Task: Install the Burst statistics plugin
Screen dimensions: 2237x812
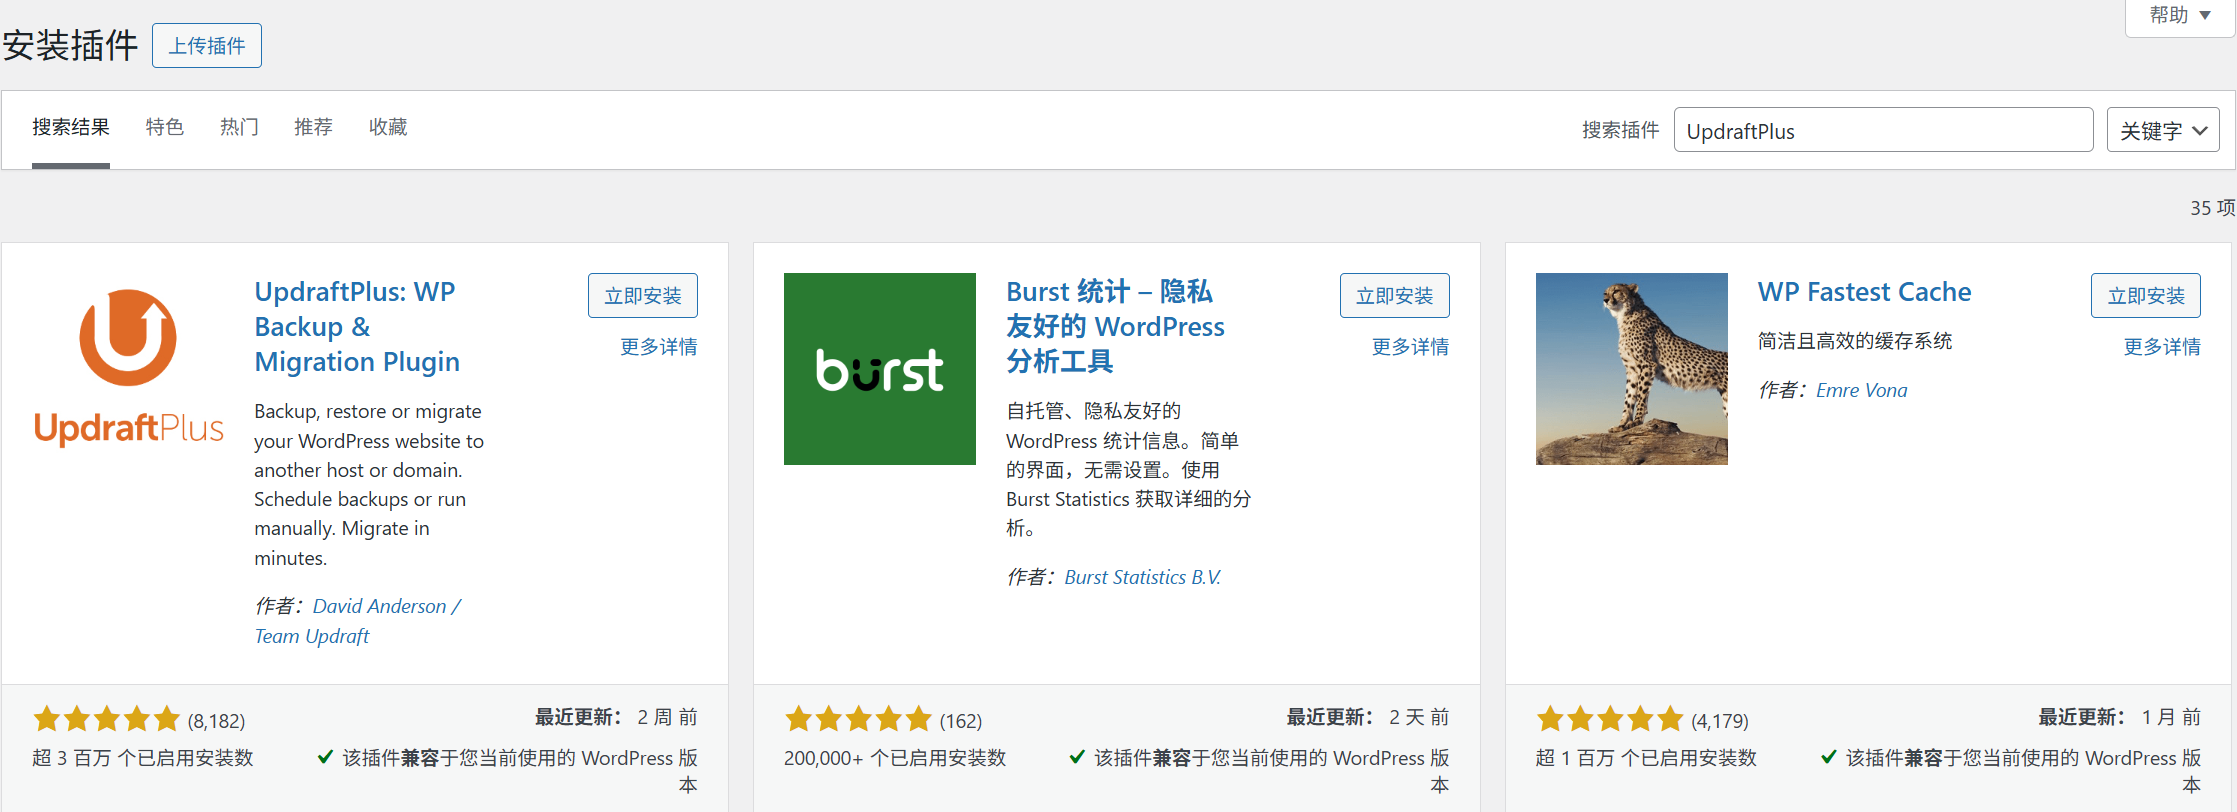Action: coord(1395,296)
